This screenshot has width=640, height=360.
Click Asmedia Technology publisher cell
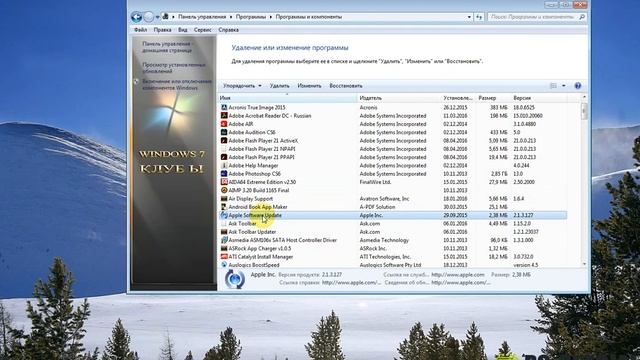pyautogui.click(x=384, y=240)
